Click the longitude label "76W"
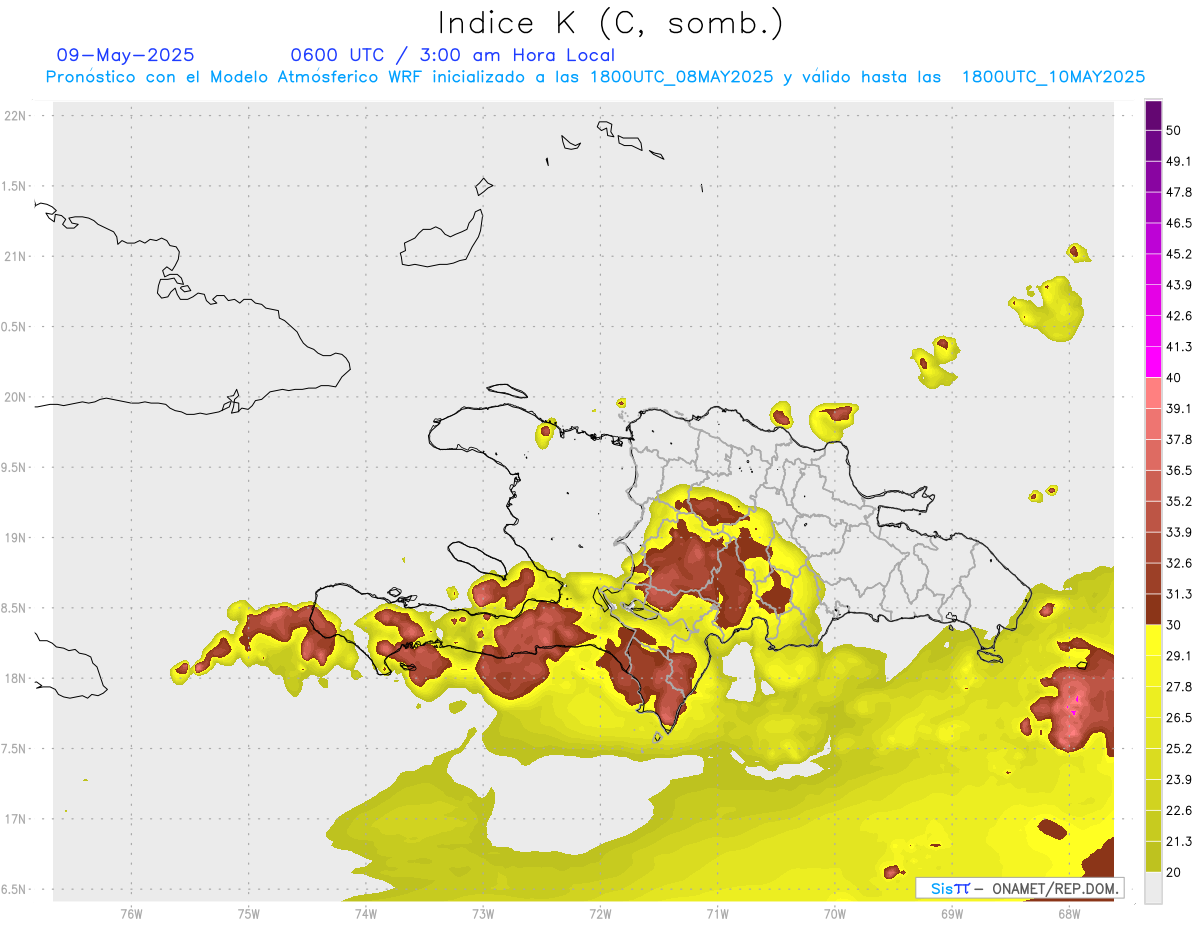Screen dimensions: 1200x927 tap(131, 913)
